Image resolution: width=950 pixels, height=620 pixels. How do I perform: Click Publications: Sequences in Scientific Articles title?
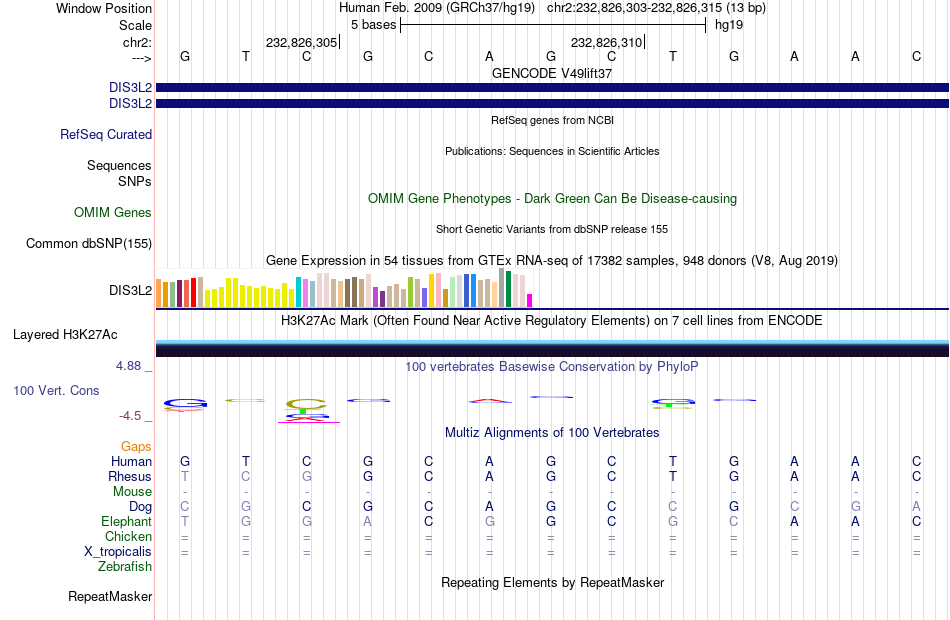tap(552, 151)
